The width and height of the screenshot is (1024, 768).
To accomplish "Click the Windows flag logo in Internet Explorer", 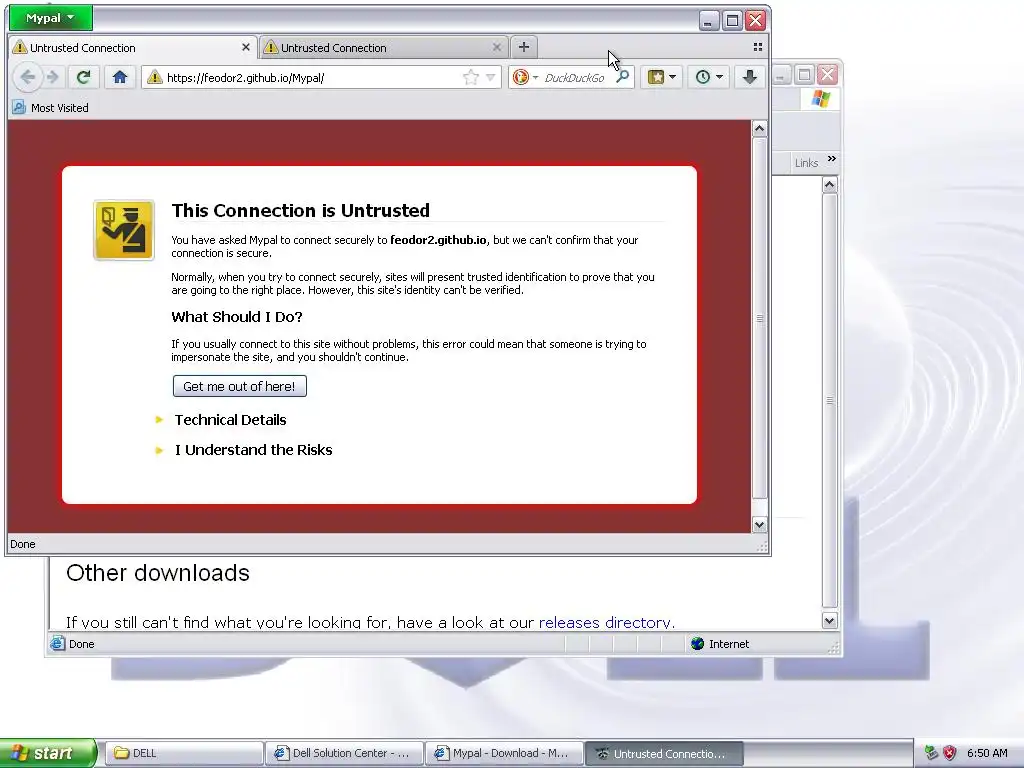I will click(x=820, y=99).
